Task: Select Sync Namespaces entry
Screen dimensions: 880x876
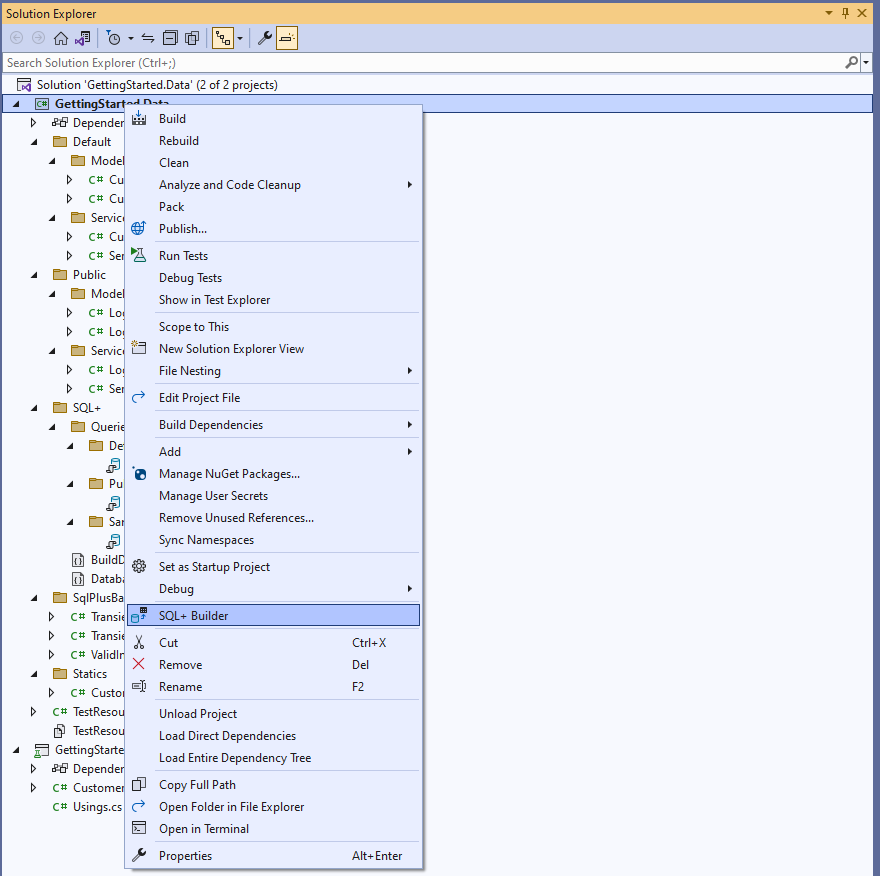Action: tap(273, 540)
